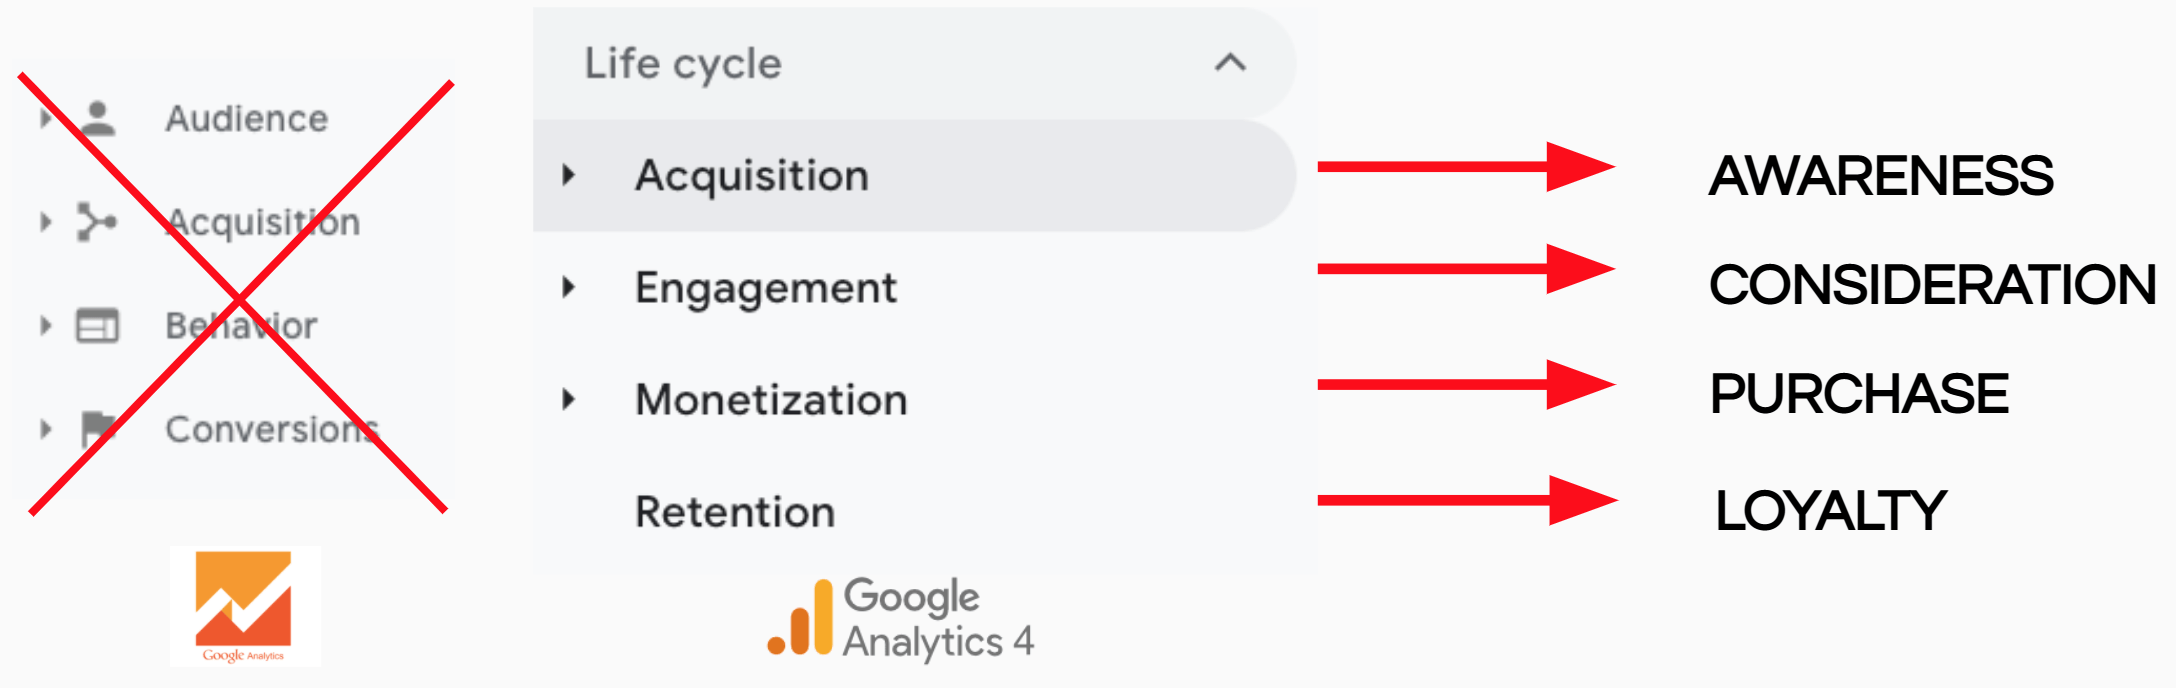Click the AWARENESS label
The height and width of the screenshot is (688, 2176).
point(1881,176)
